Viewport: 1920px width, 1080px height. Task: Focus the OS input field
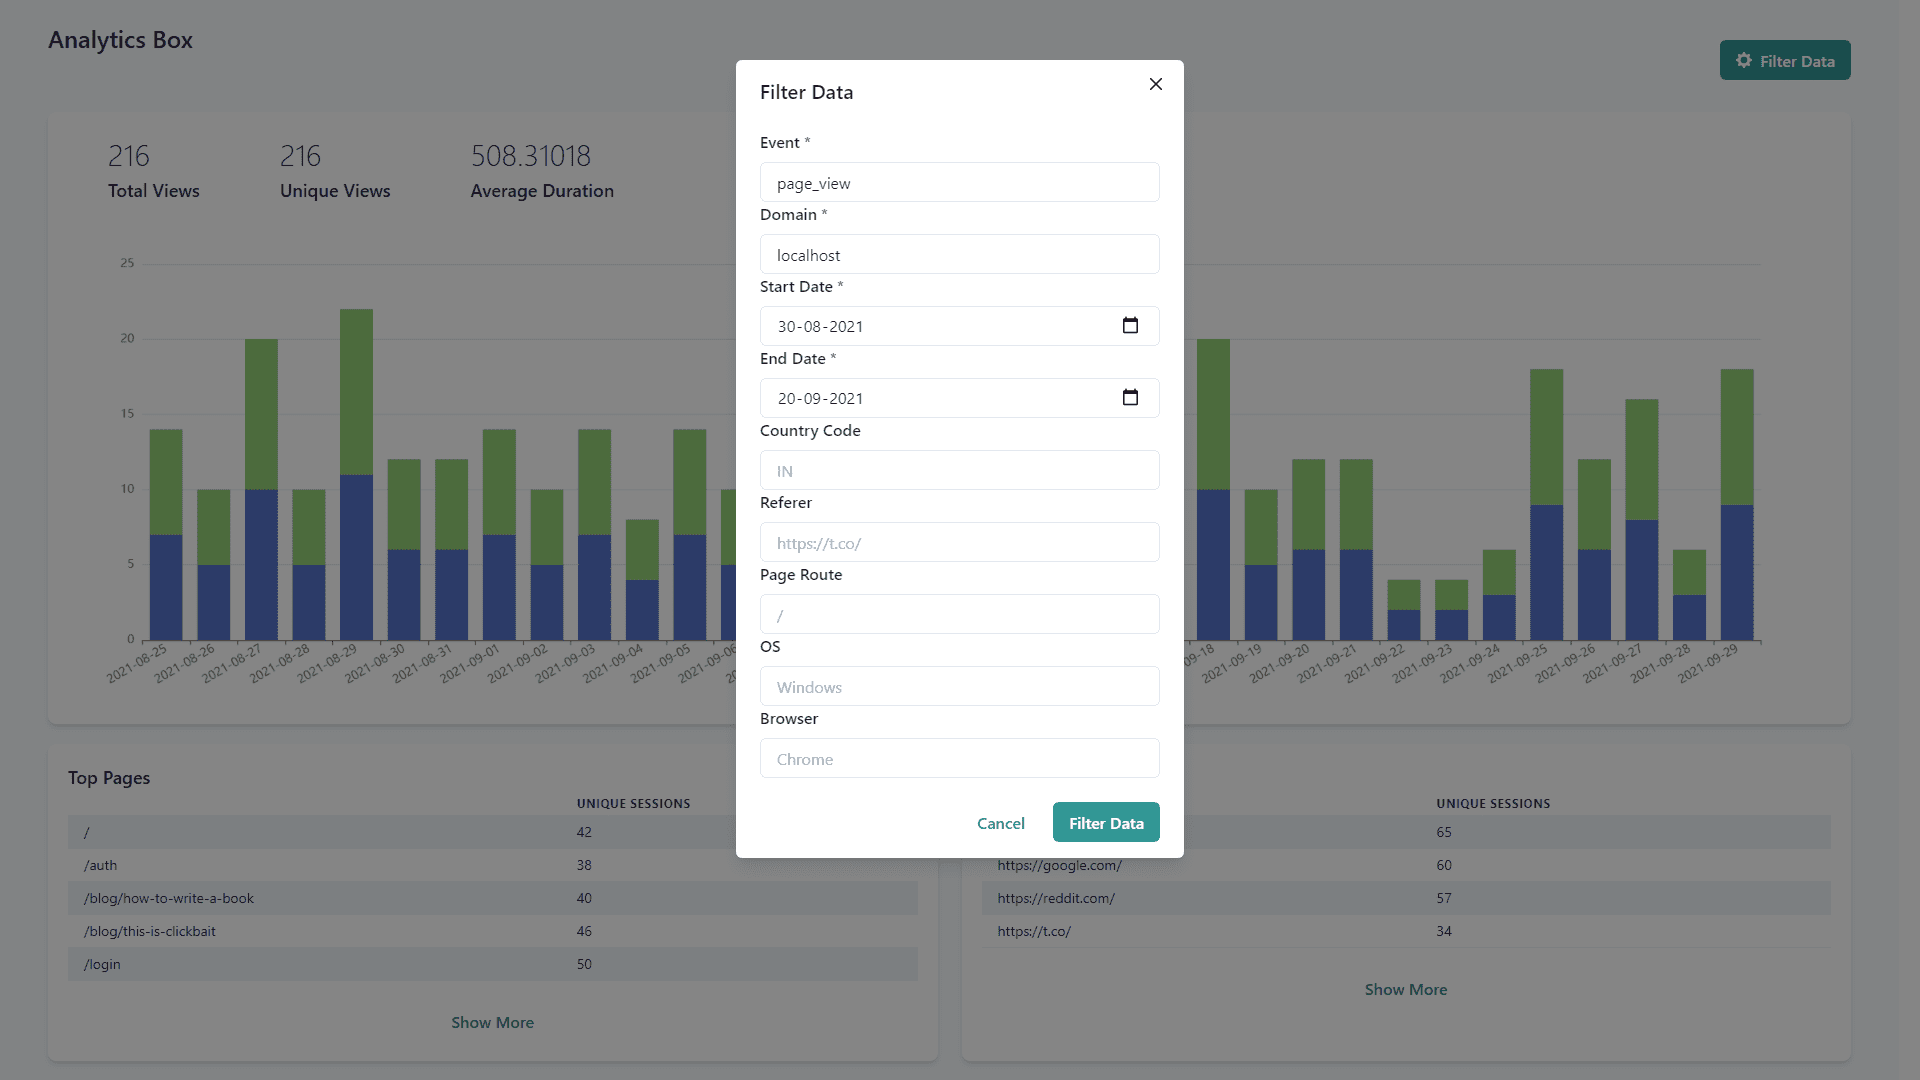tap(958, 687)
